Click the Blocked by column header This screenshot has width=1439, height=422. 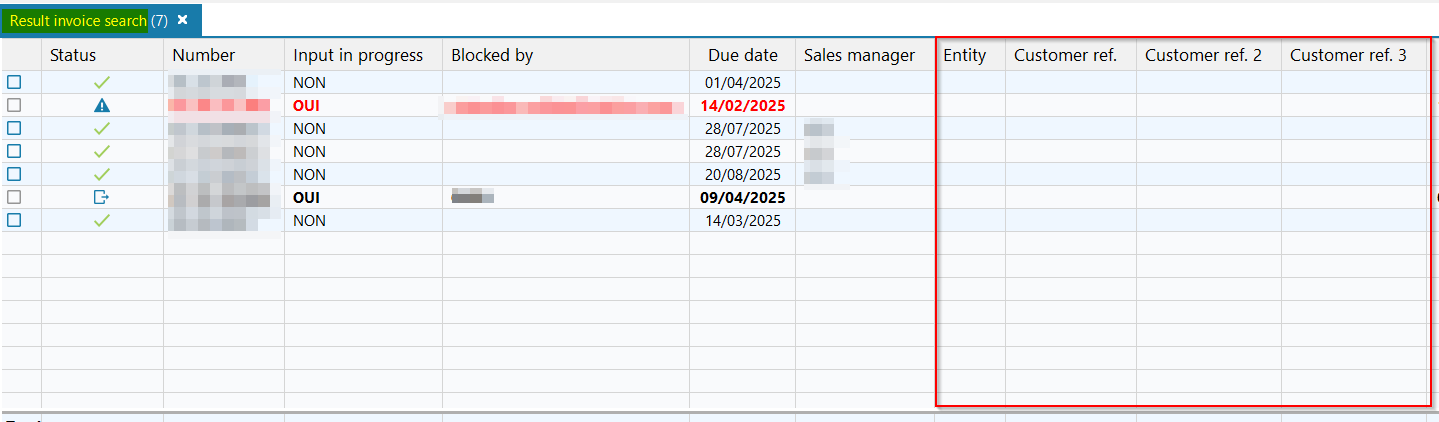coord(492,56)
